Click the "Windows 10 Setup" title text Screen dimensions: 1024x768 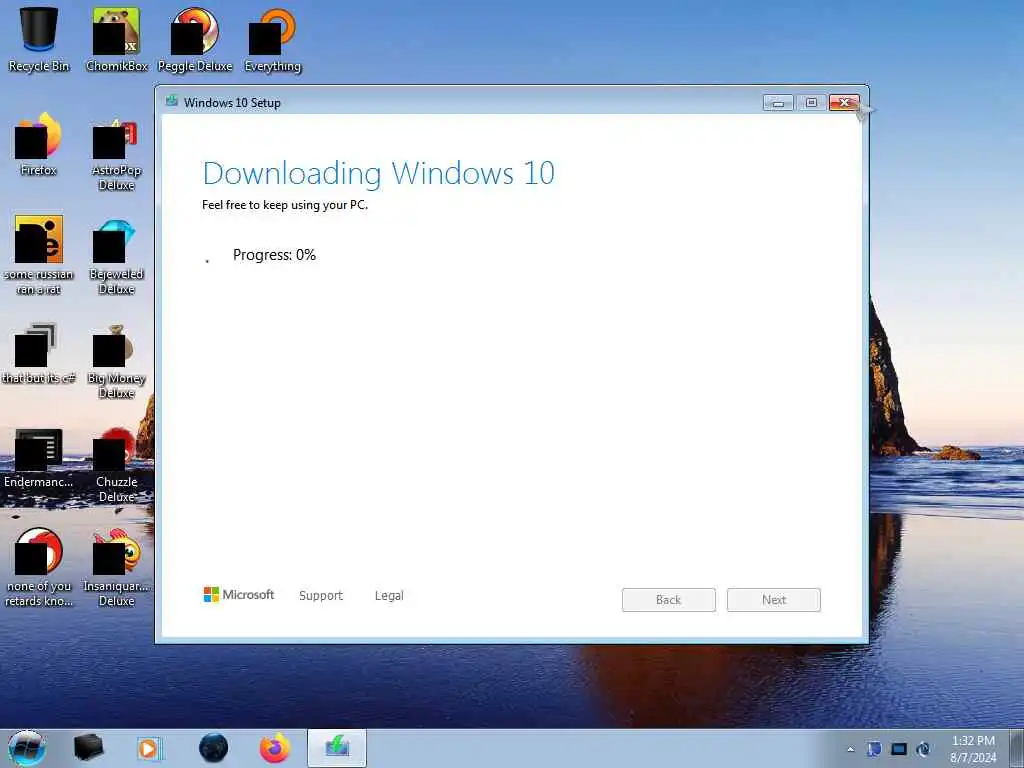pyautogui.click(x=232, y=103)
